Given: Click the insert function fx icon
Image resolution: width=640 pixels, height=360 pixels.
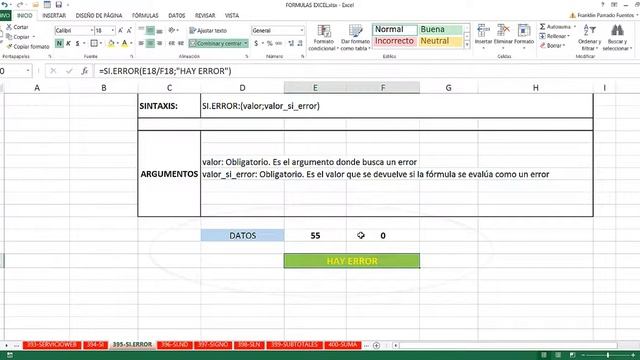Looking at the screenshot, I should [84, 71].
